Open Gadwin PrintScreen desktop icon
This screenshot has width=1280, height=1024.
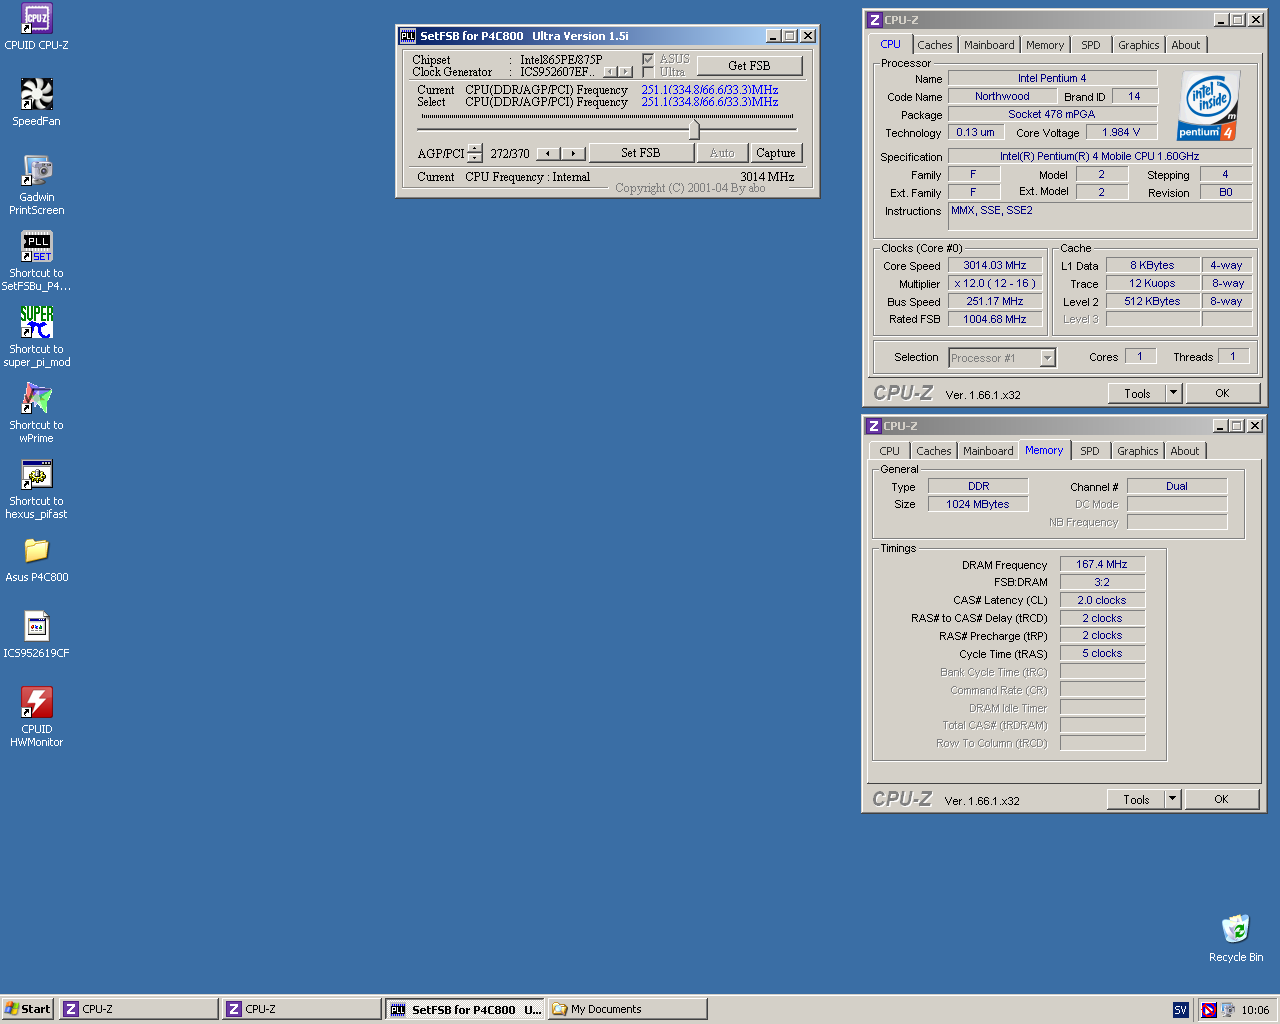(37, 170)
